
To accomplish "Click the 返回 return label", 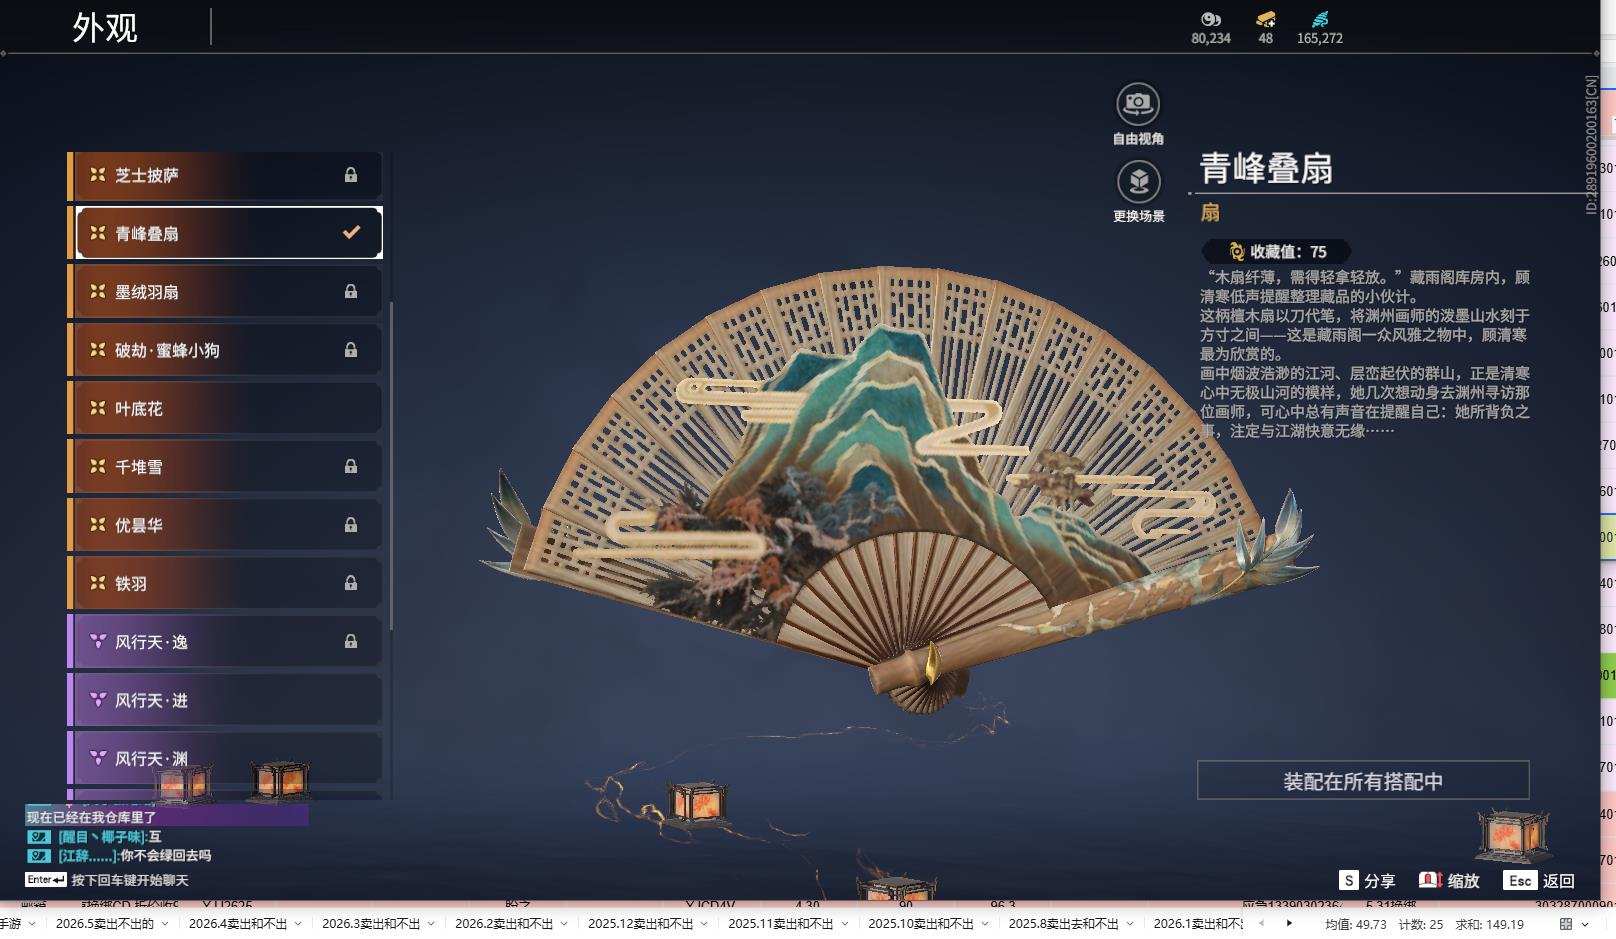I will pos(1559,881).
